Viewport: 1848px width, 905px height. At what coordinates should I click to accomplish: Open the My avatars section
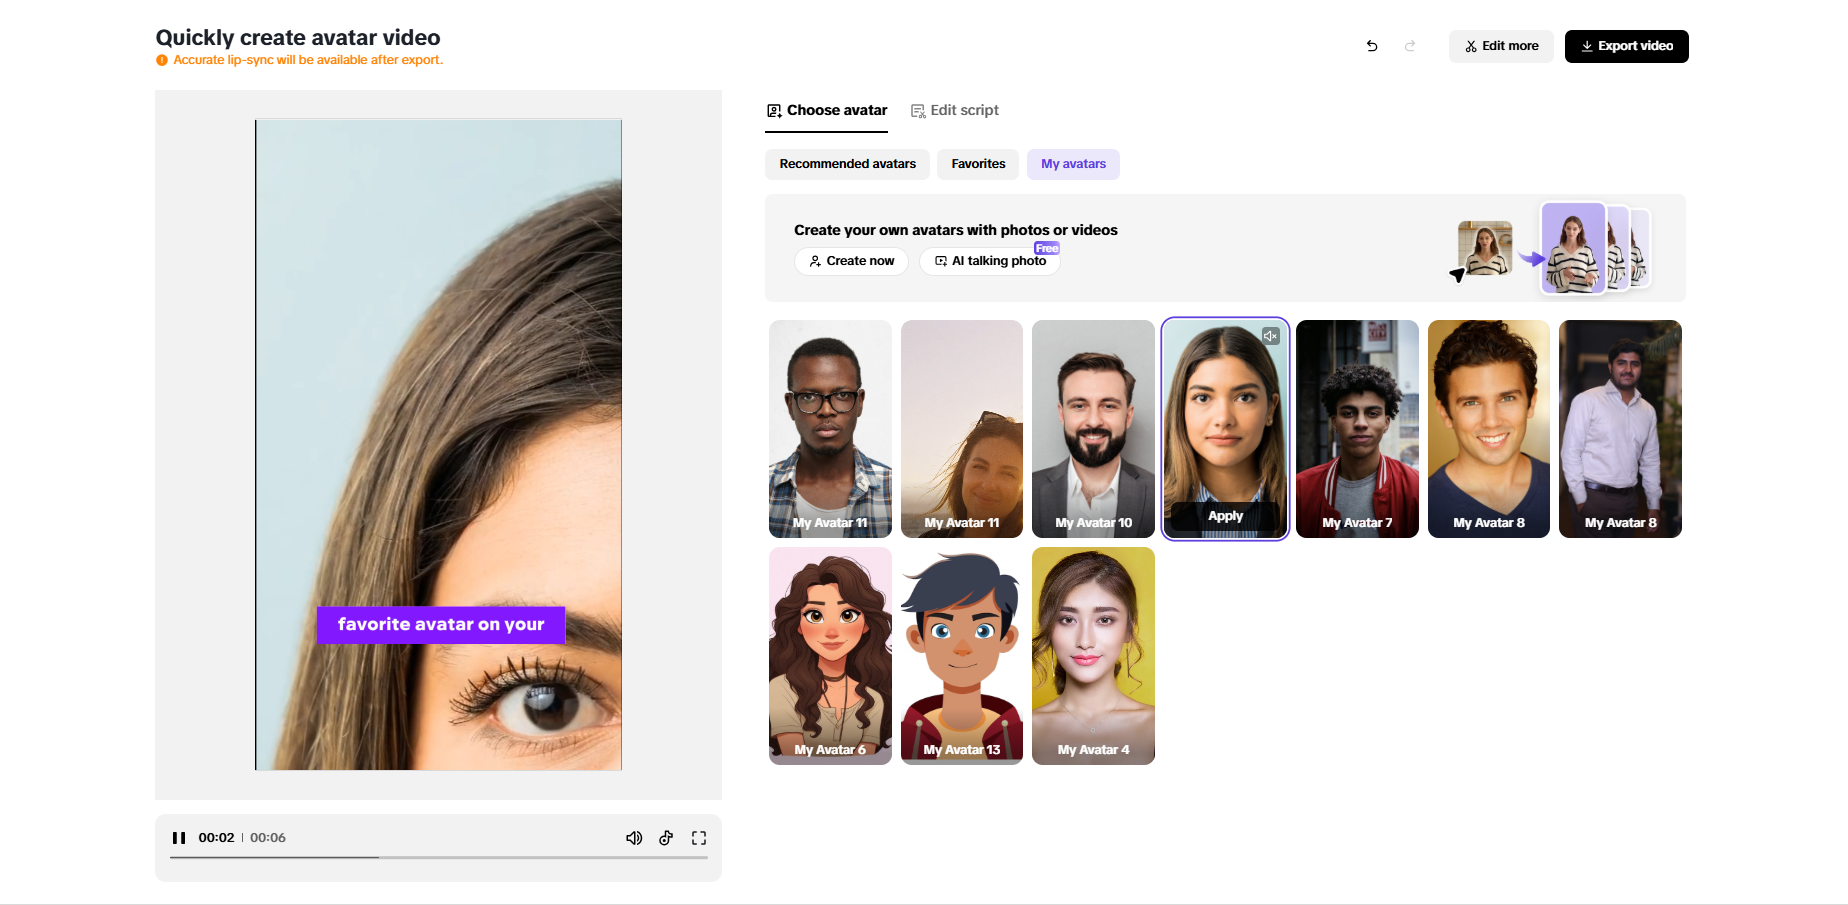click(x=1072, y=164)
